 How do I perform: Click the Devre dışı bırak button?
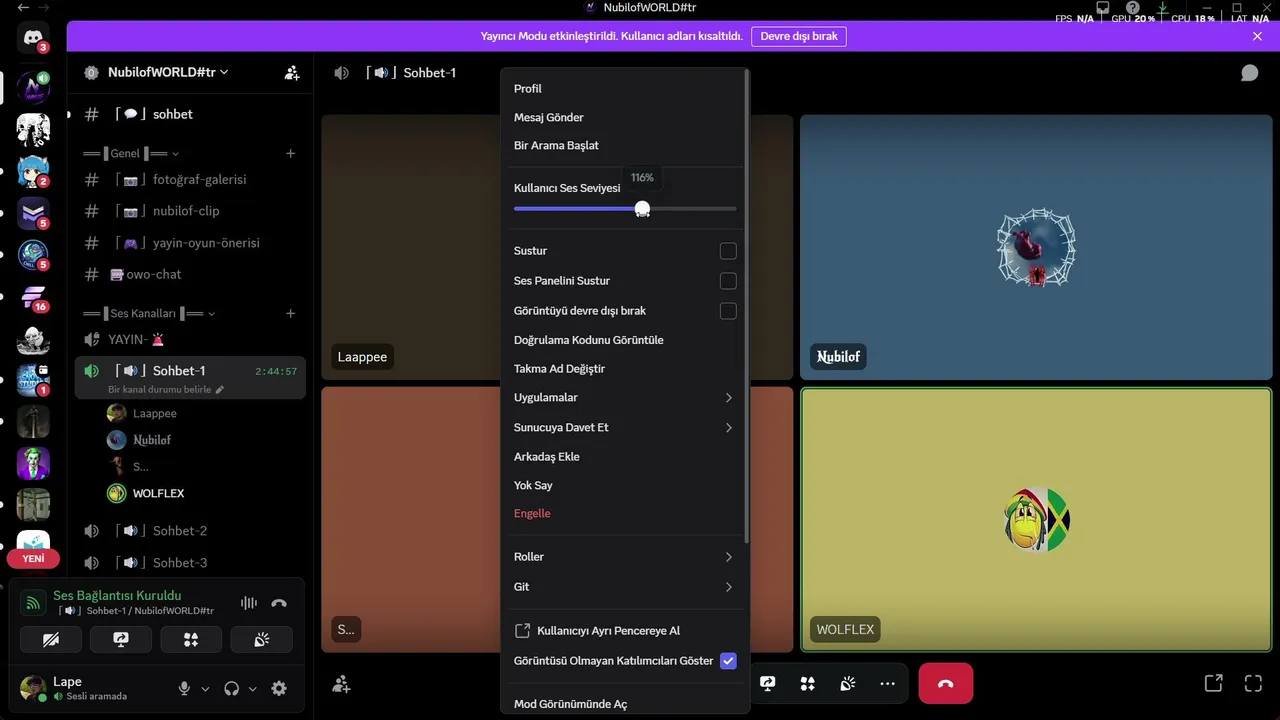click(799, 36)
